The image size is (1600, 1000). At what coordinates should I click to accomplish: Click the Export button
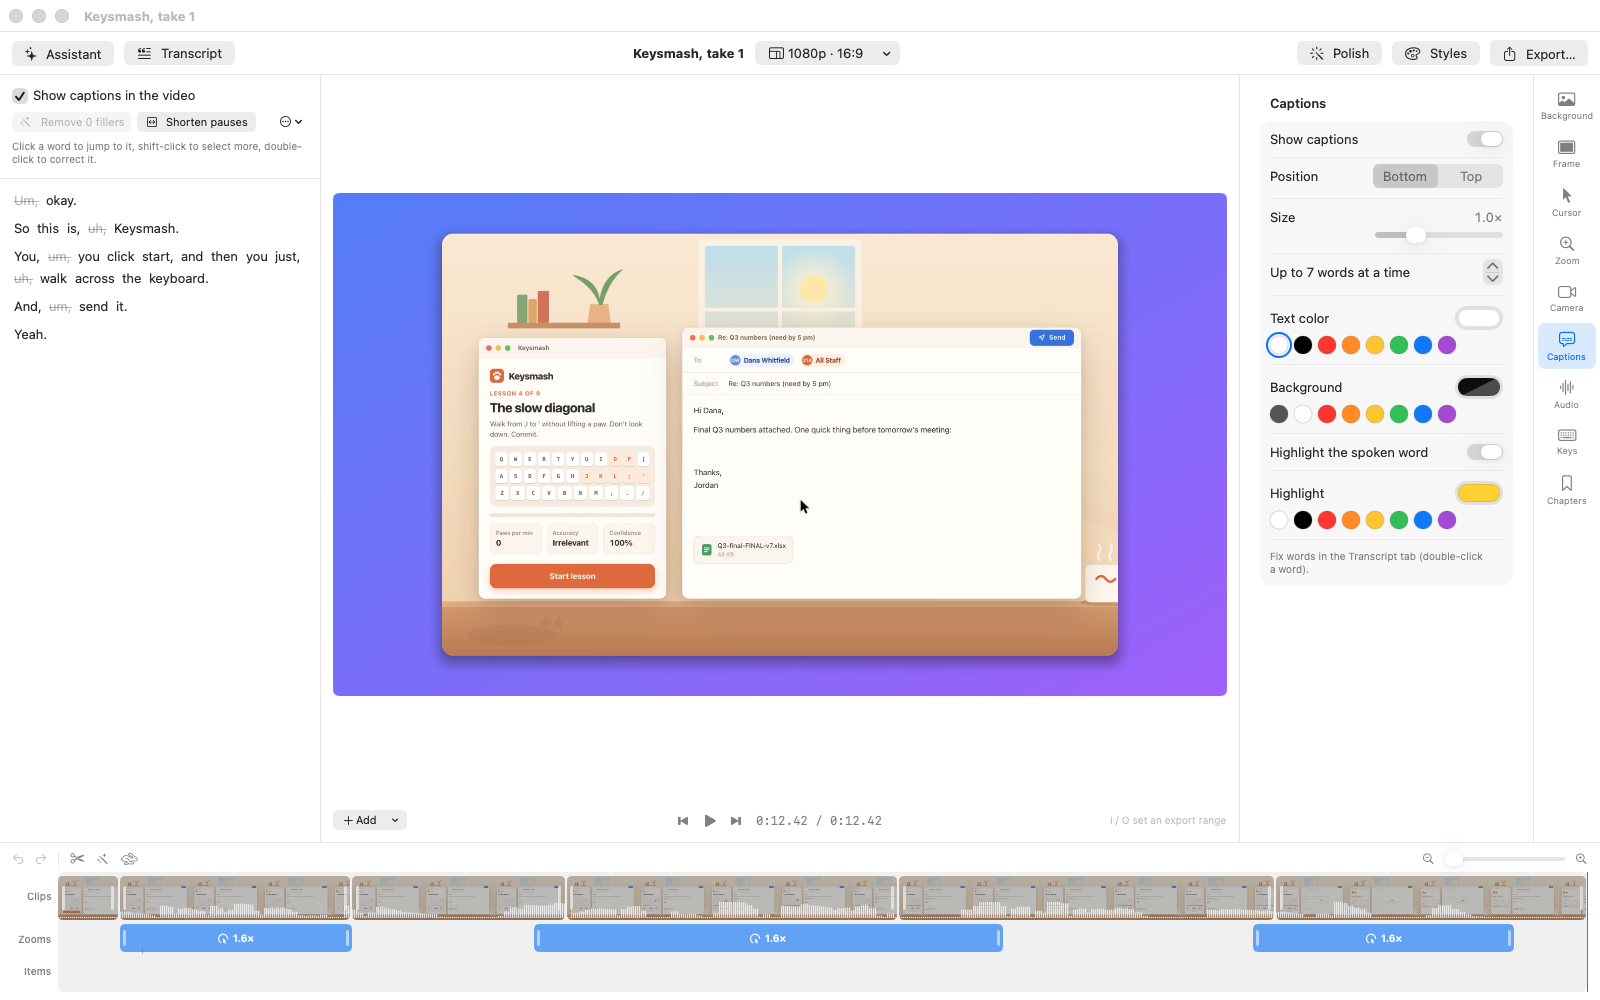1539,54
